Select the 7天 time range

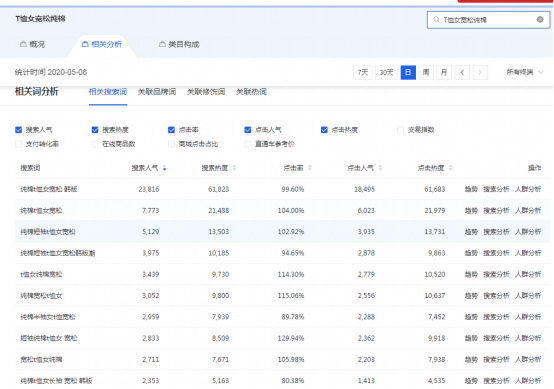tap(363, 72)
